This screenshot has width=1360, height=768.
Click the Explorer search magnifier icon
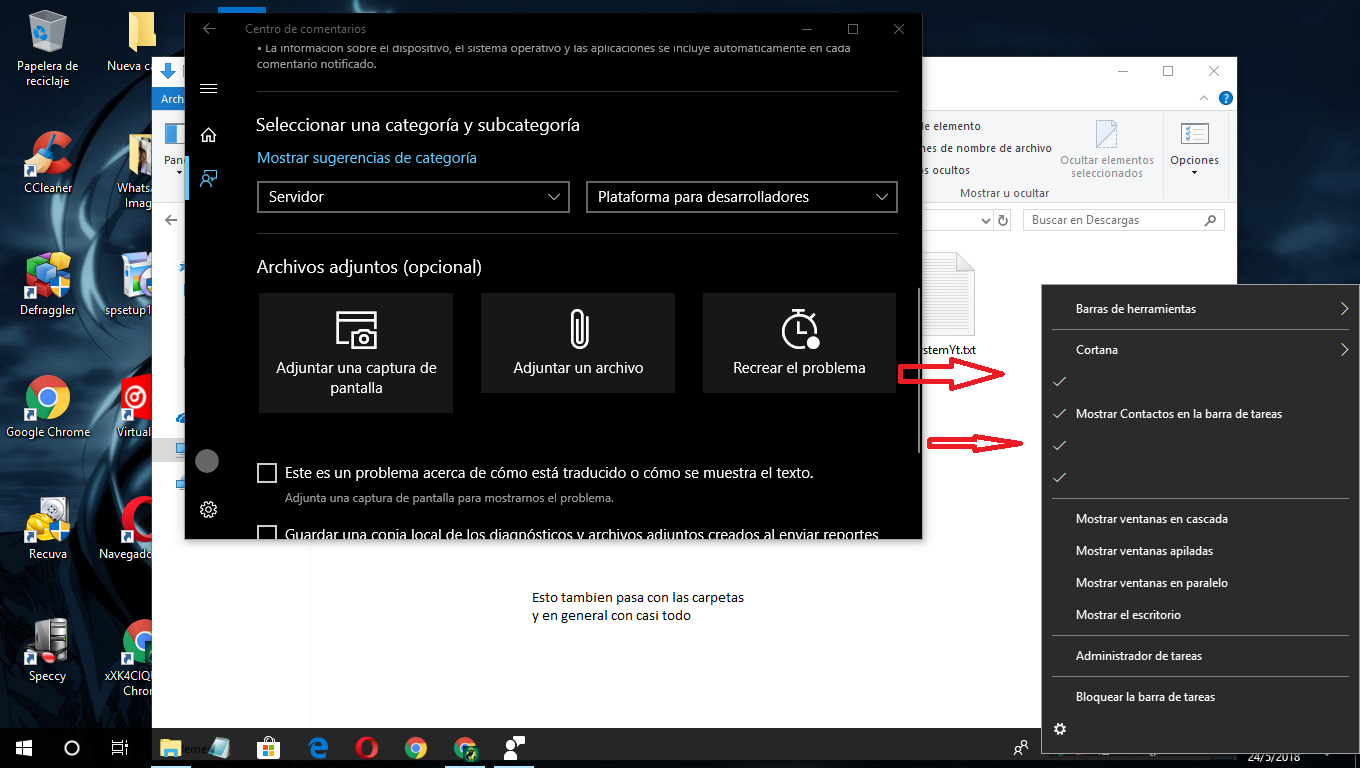(x=1210, y=220)
